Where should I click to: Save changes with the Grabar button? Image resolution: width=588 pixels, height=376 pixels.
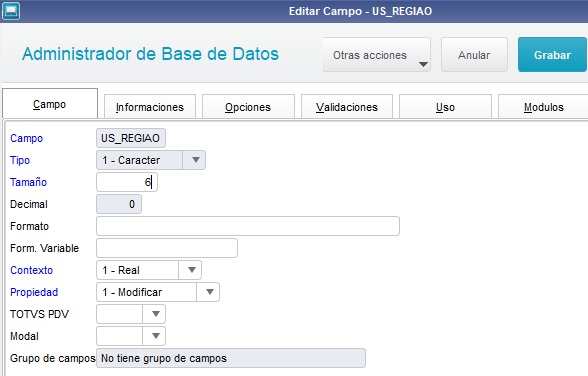click(x=552, y=55)
